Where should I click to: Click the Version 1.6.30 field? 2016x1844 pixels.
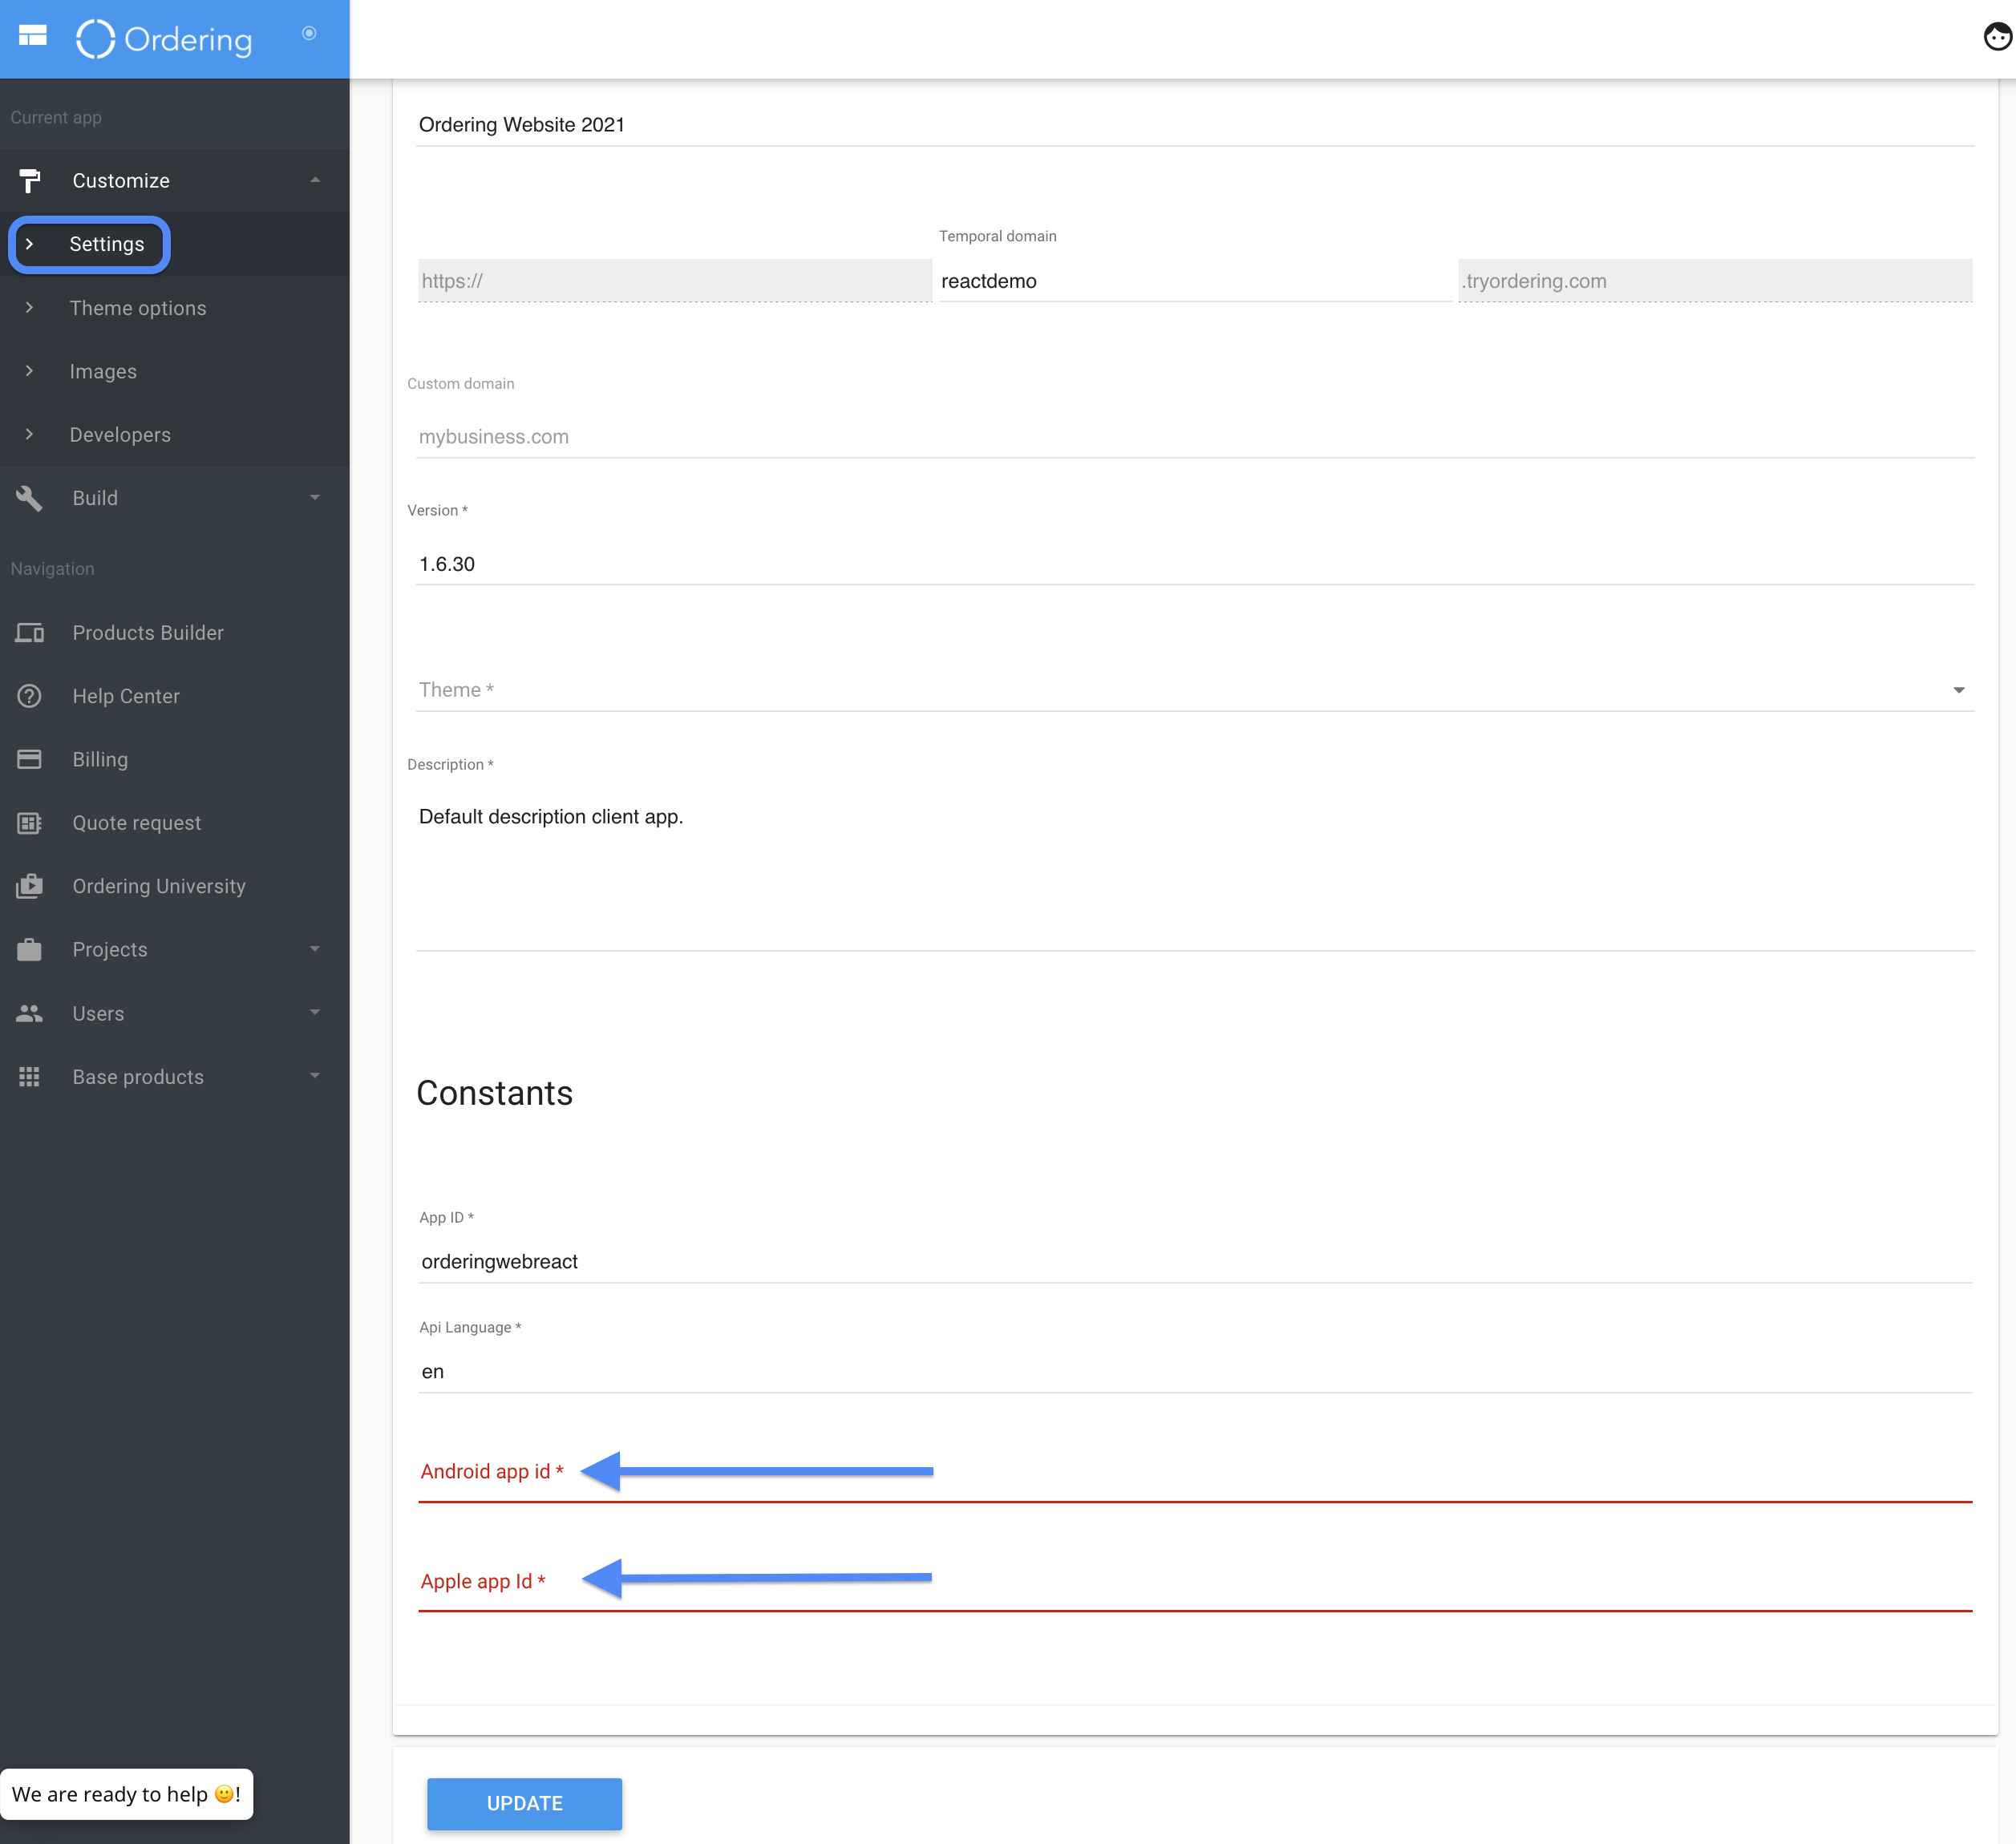click(x=1195, y=564)
